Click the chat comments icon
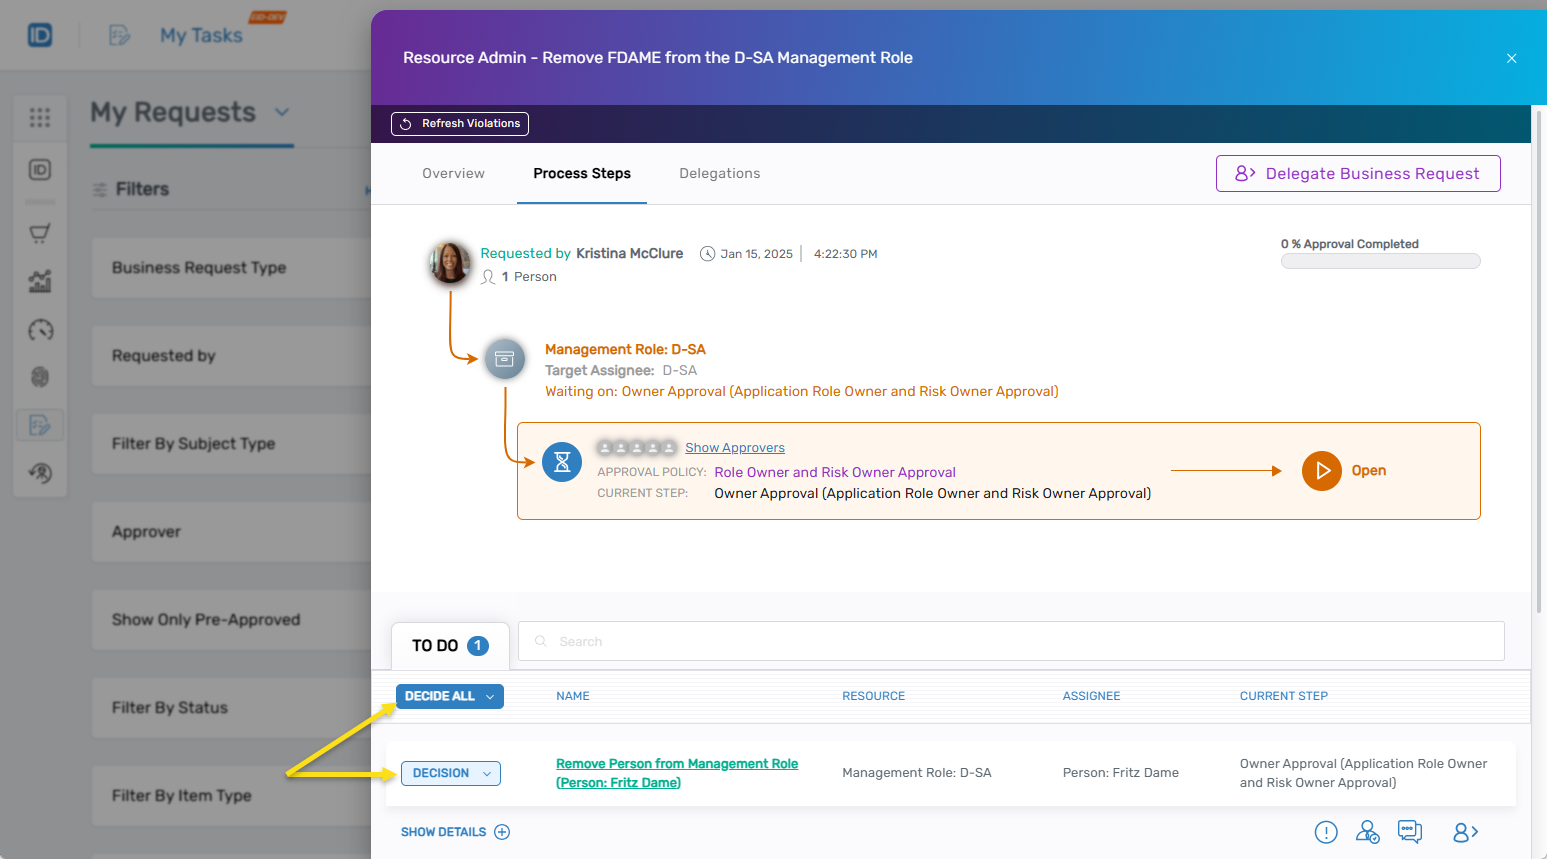The image size is (1547, 859). pyautogui.click(x=1410, y=832)
